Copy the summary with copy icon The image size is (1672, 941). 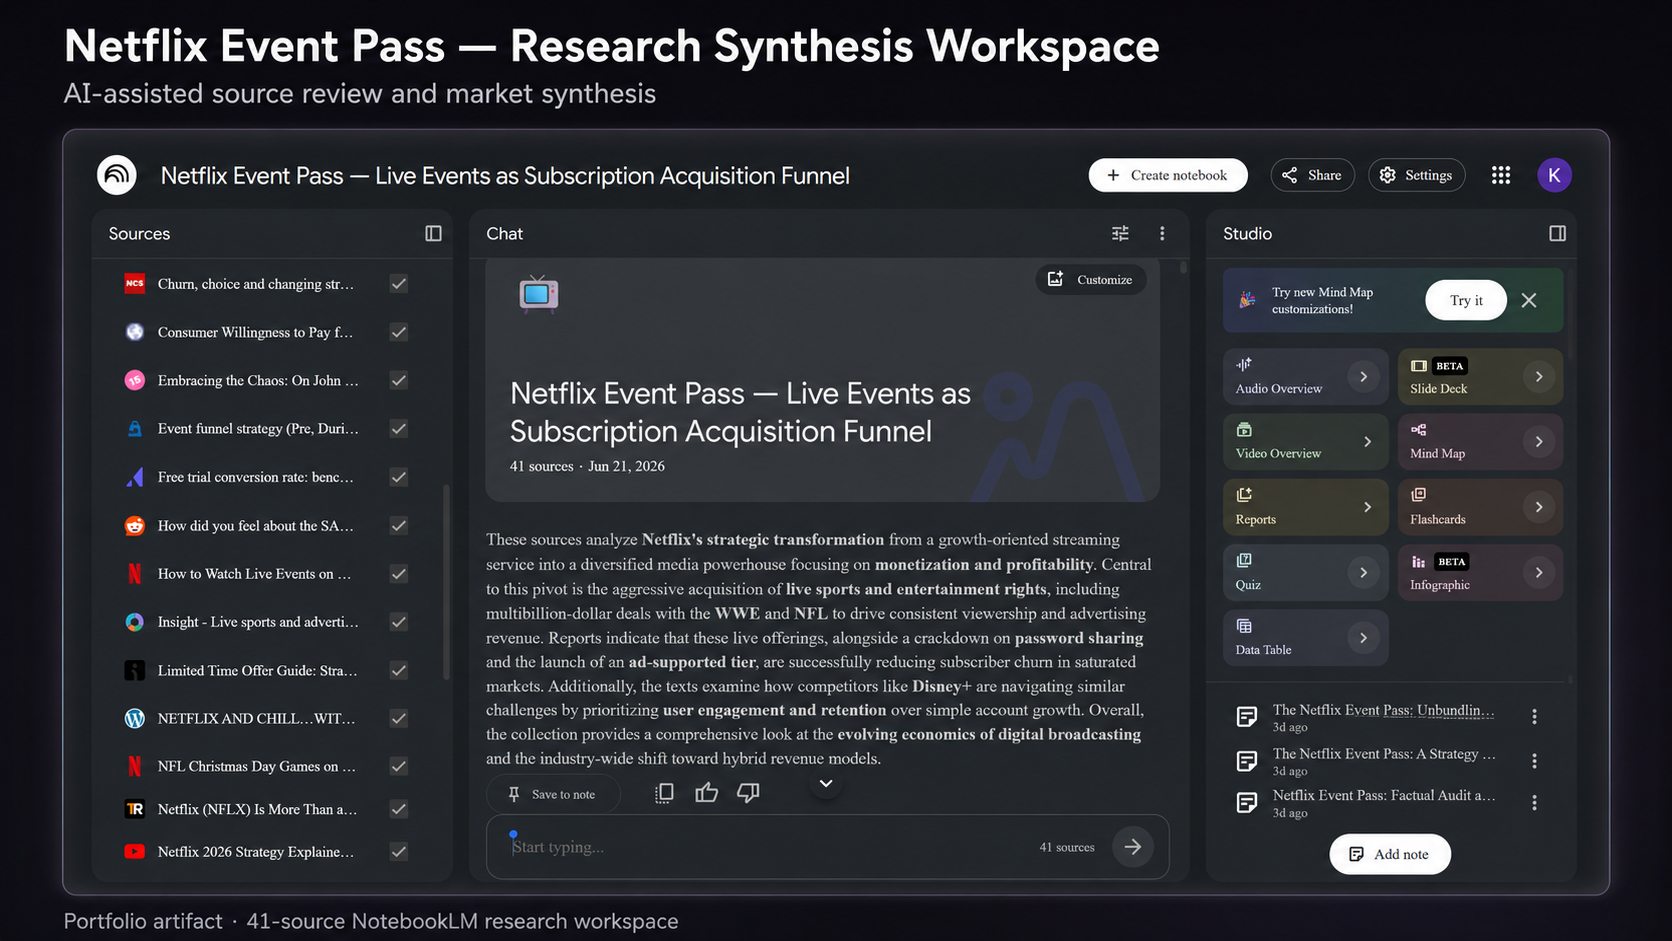[x=664, y=793]
